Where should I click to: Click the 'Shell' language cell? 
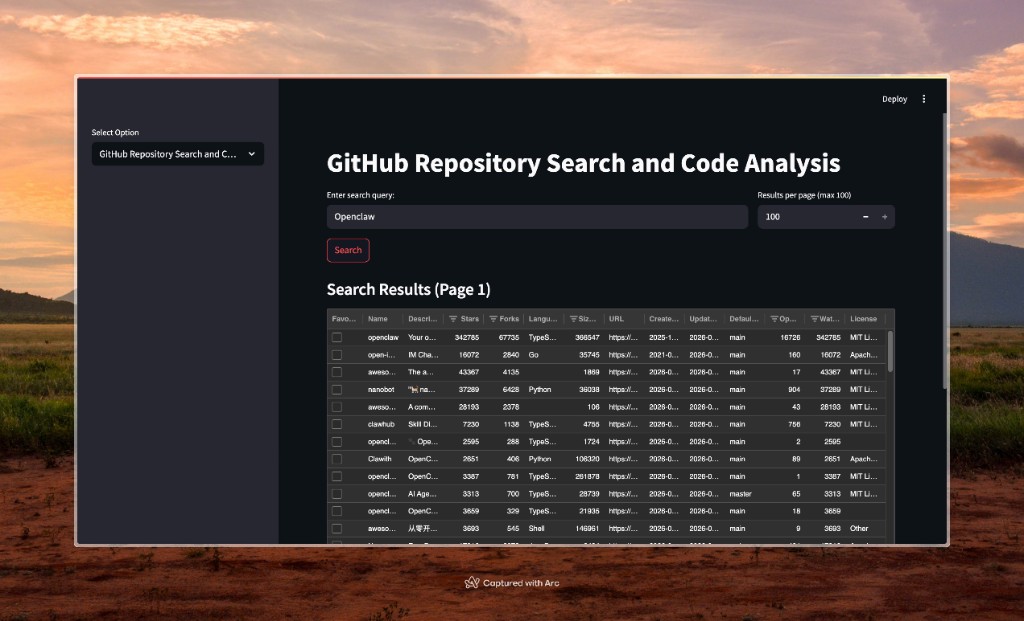[x=543, y=529]
